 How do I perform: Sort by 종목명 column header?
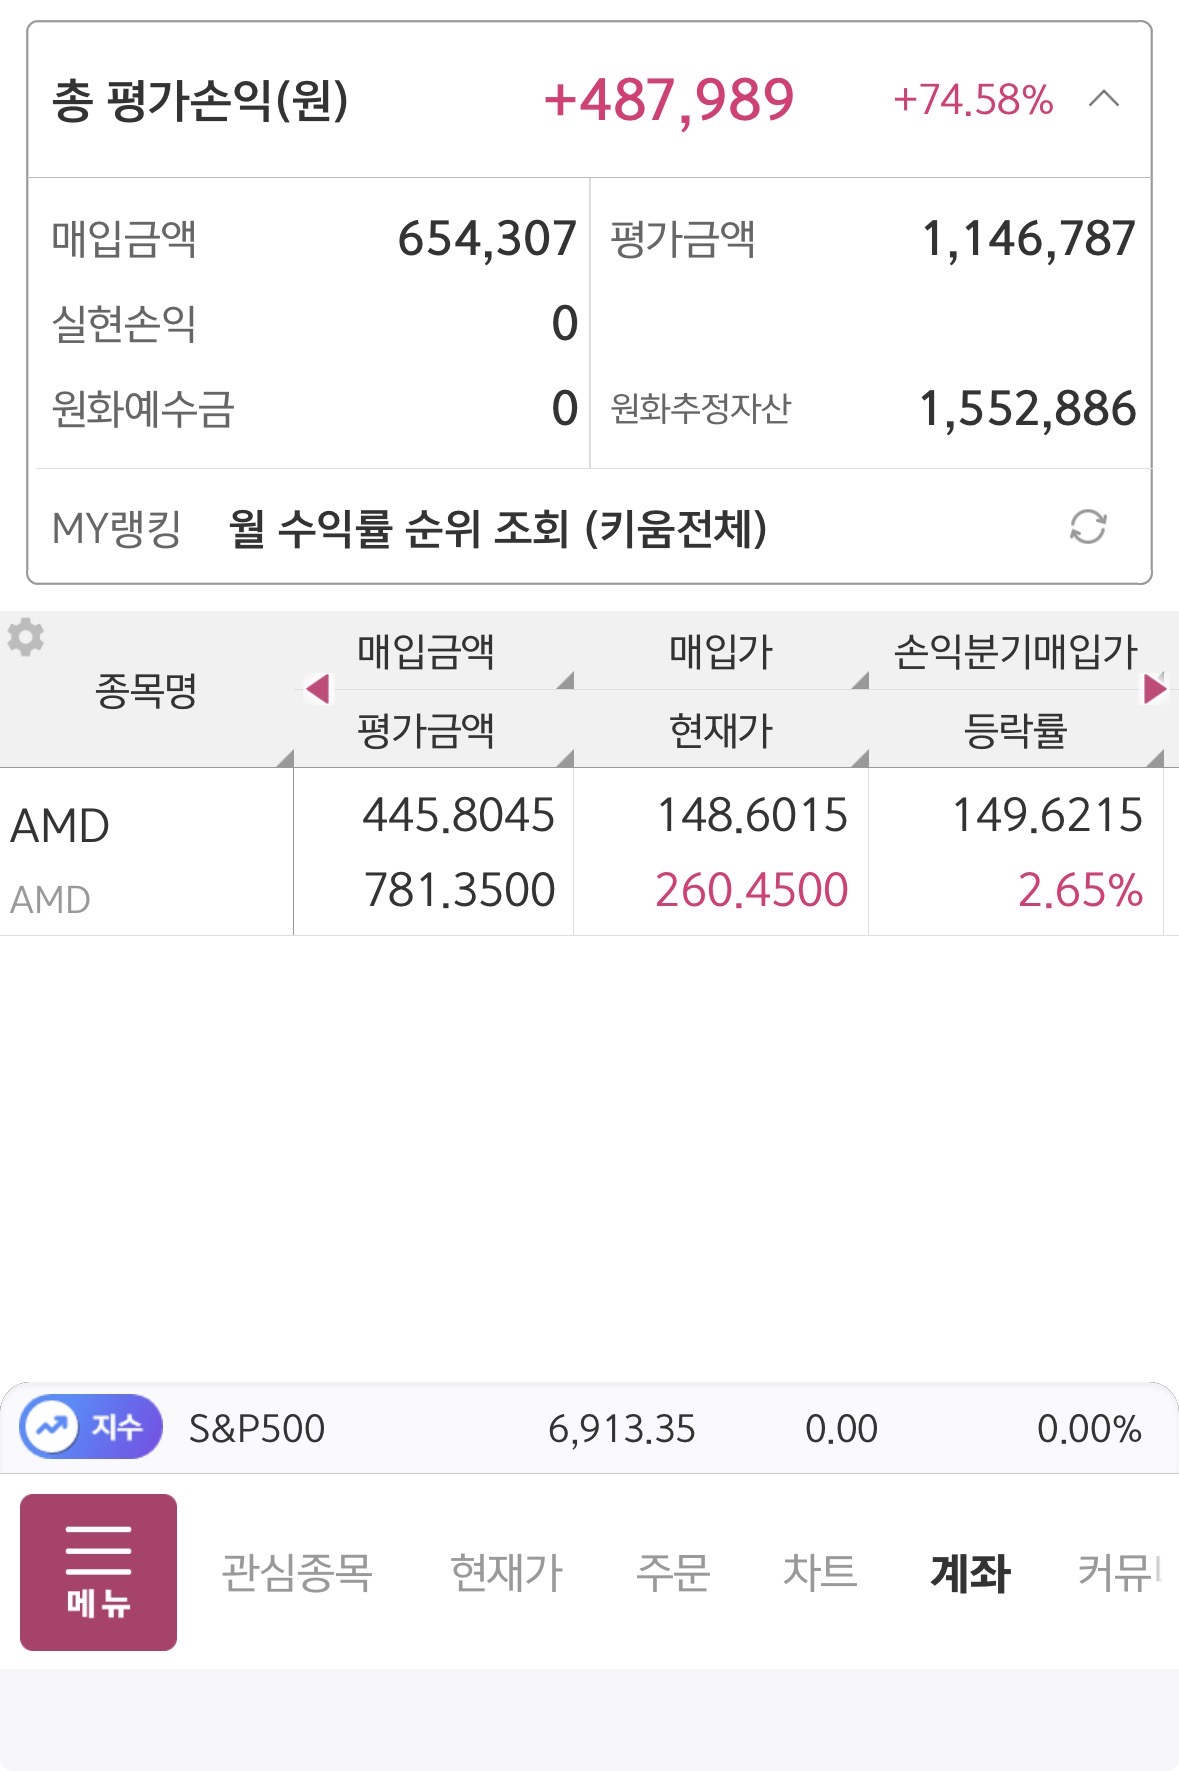pyautogui.click(x=146, y=691)
